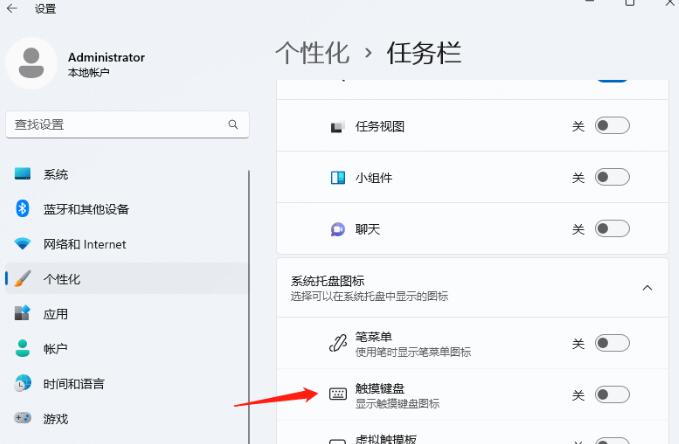The image size is (679, 444).
Task: Click the 显示触摸键盘图标 description text
Action: tap(398, 404)
